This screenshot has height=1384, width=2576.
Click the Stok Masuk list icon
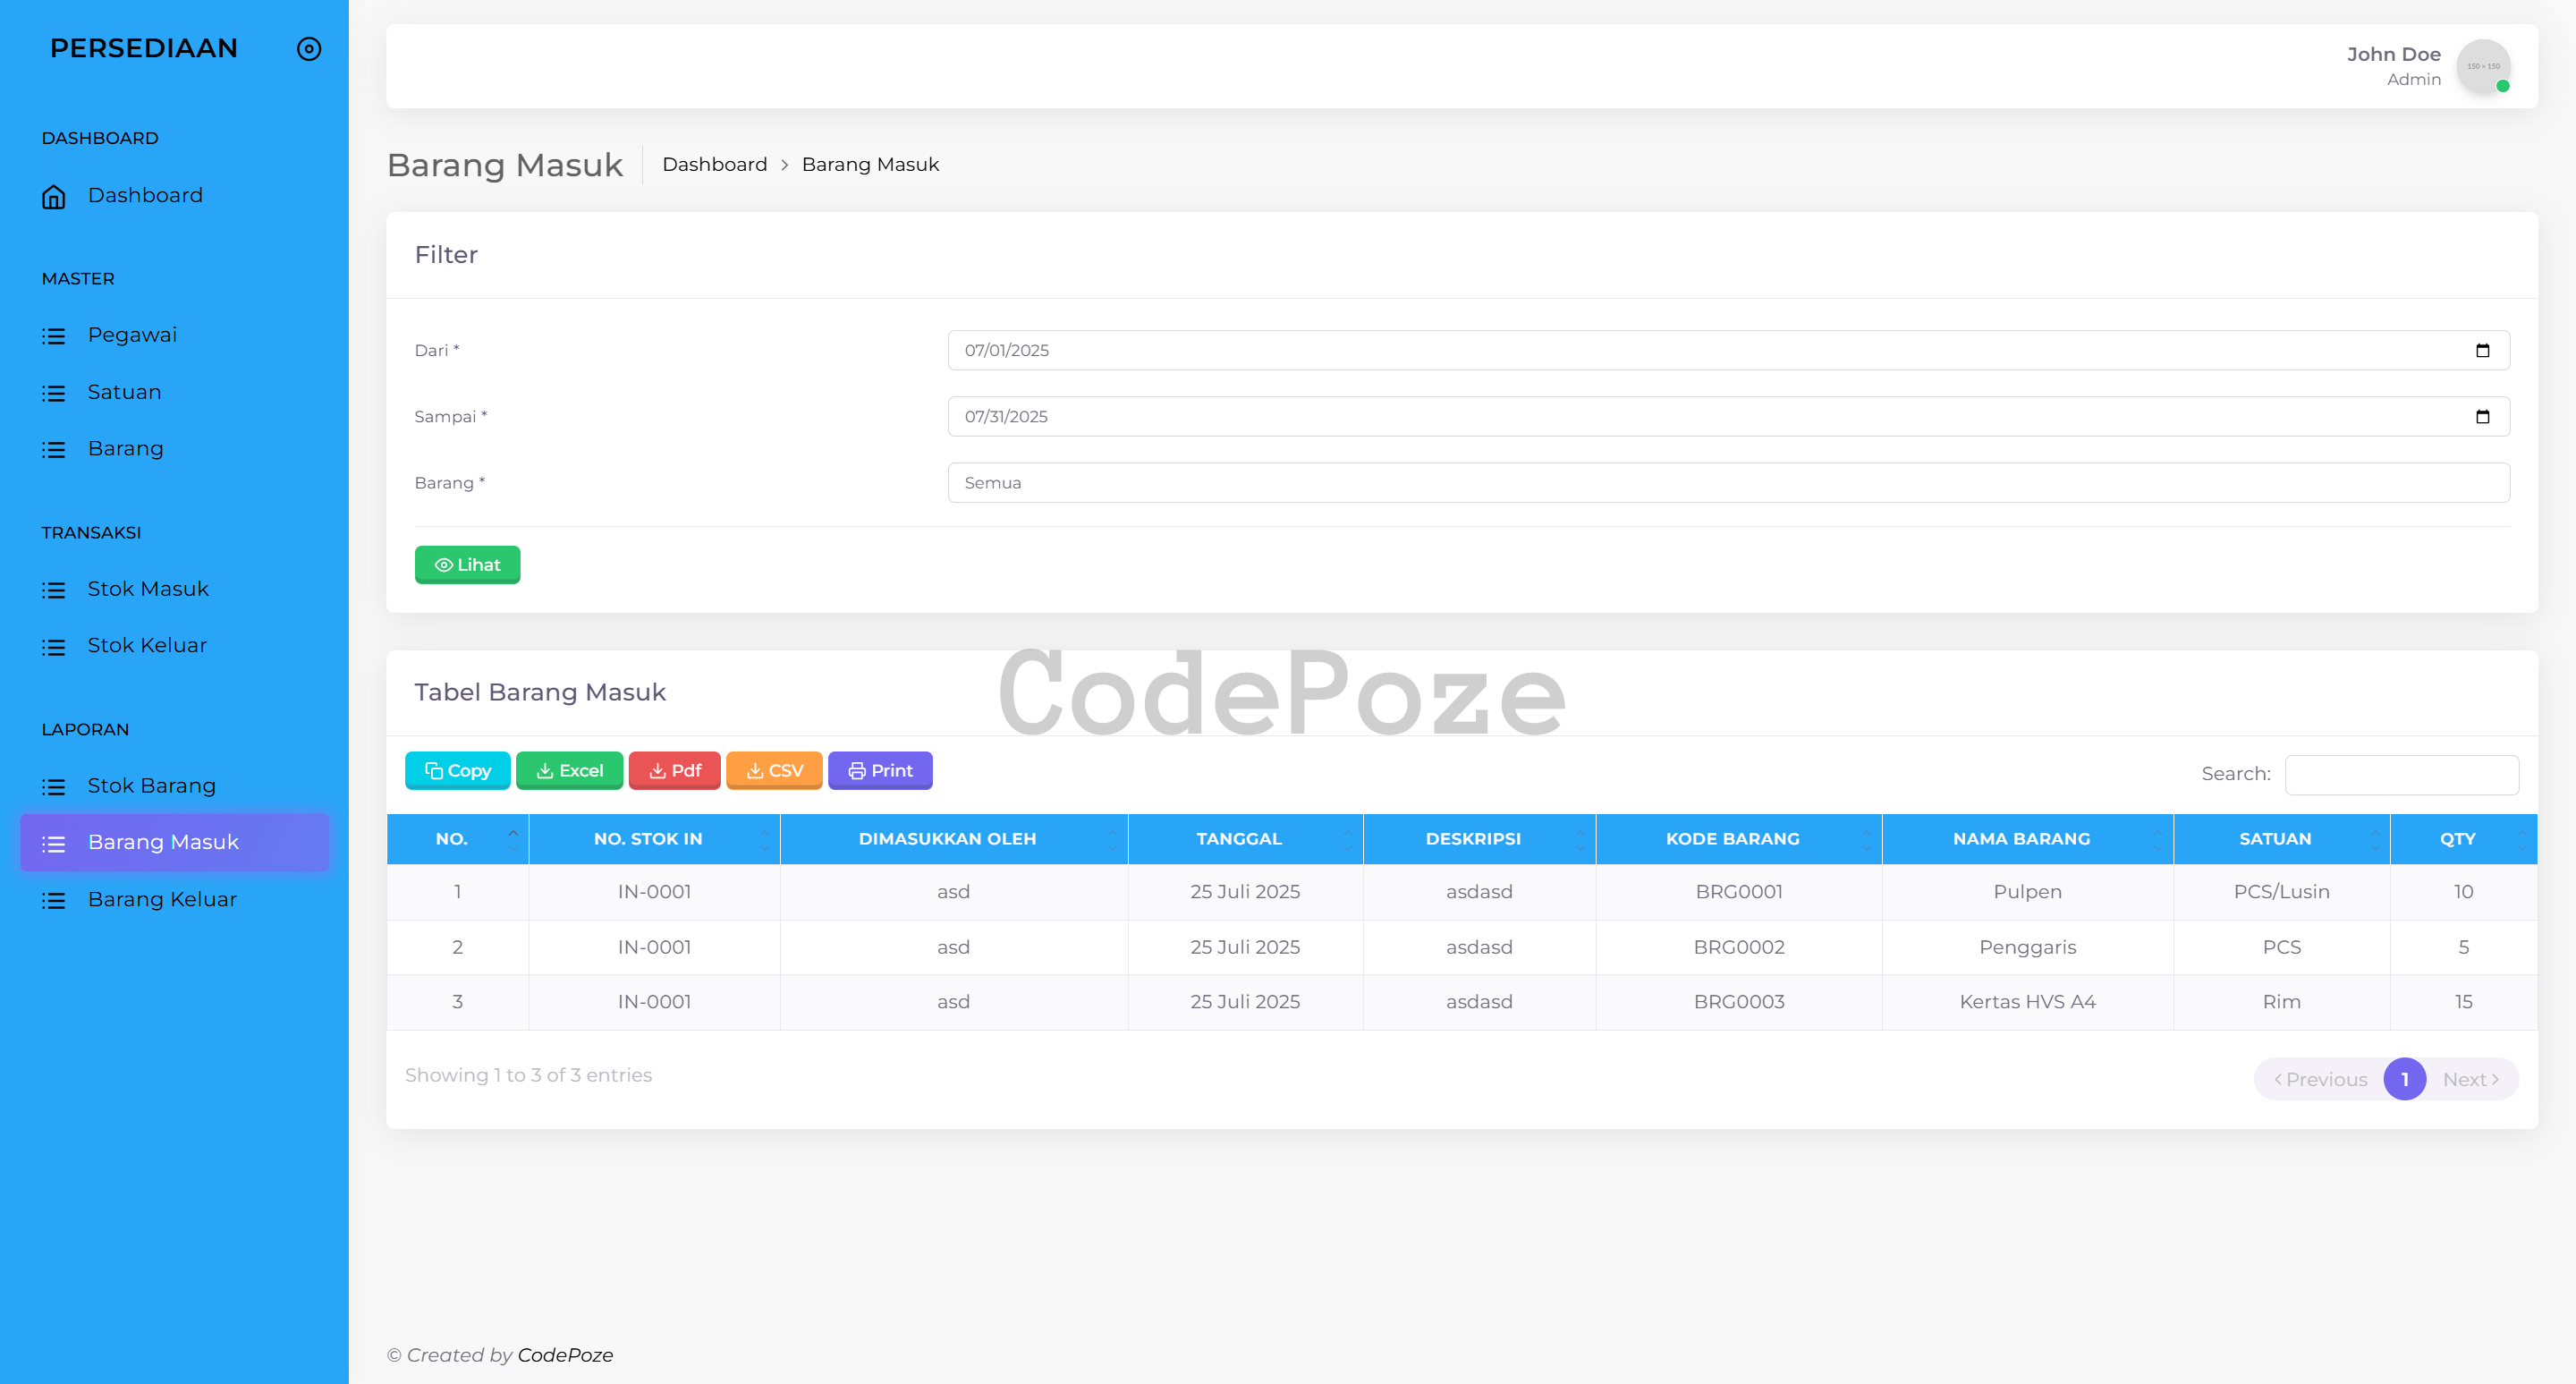point(54,590)
